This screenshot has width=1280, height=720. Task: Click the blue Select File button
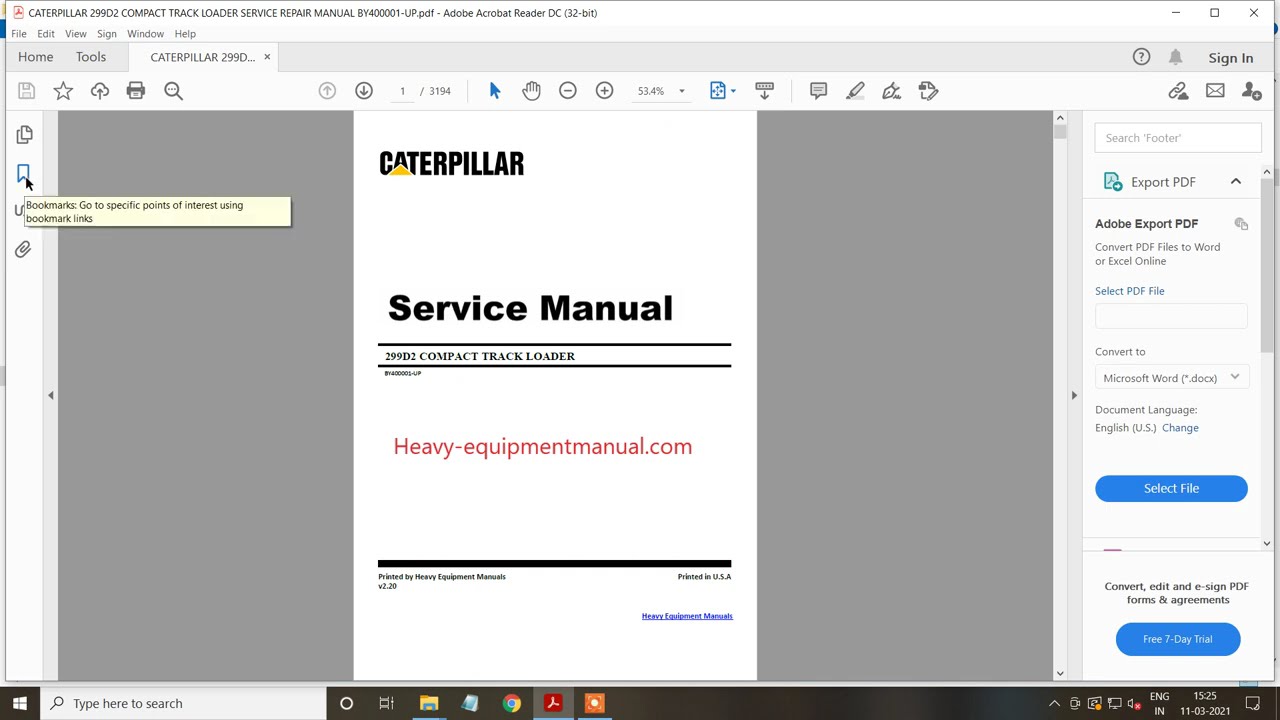1171,488
